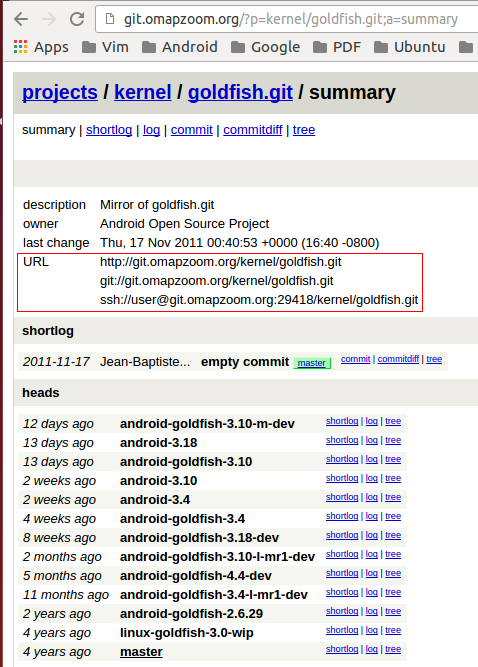Open the empty commit entry
The width and height of the screenshot is (478, 667).
(245, 362)
